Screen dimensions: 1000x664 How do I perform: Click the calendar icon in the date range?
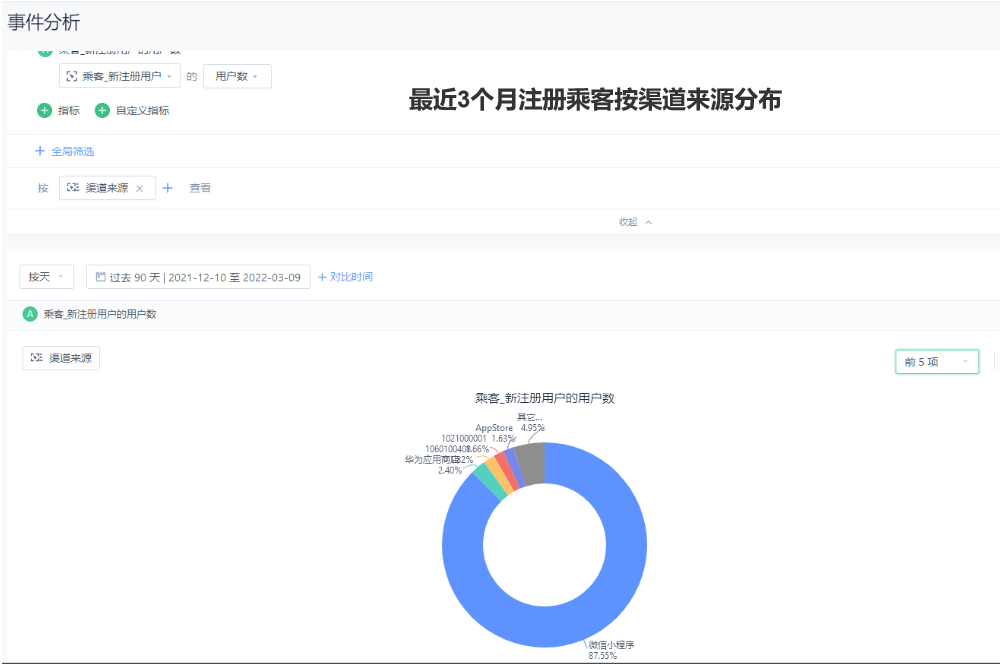pos(100,277)
